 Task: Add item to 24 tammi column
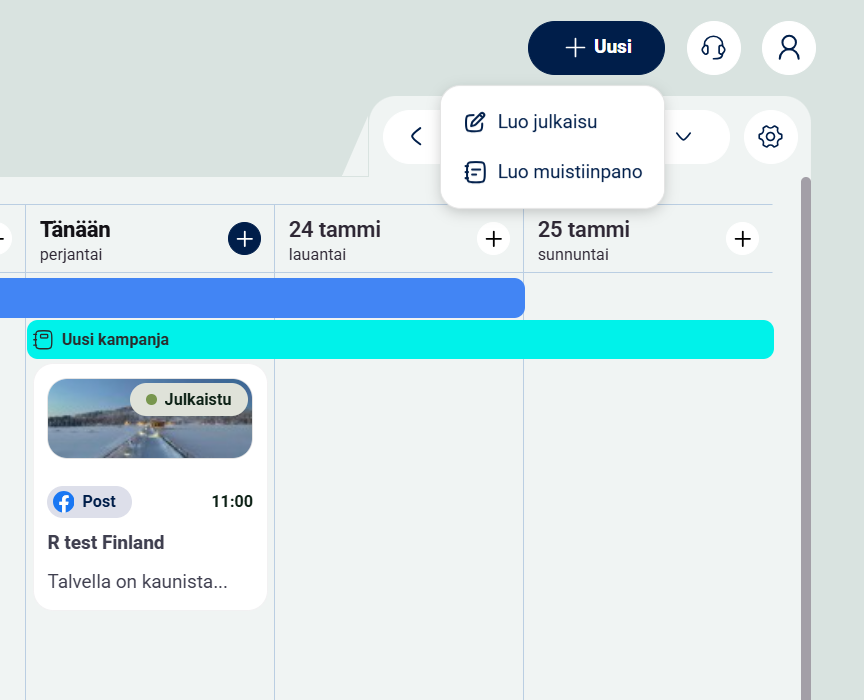493,239
